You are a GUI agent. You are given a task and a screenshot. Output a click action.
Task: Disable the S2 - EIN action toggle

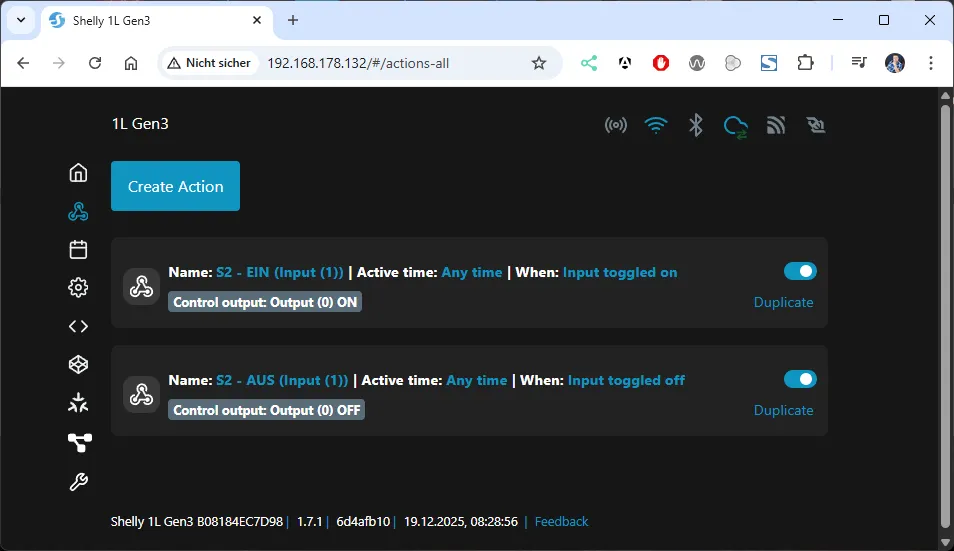pos(800,271)
